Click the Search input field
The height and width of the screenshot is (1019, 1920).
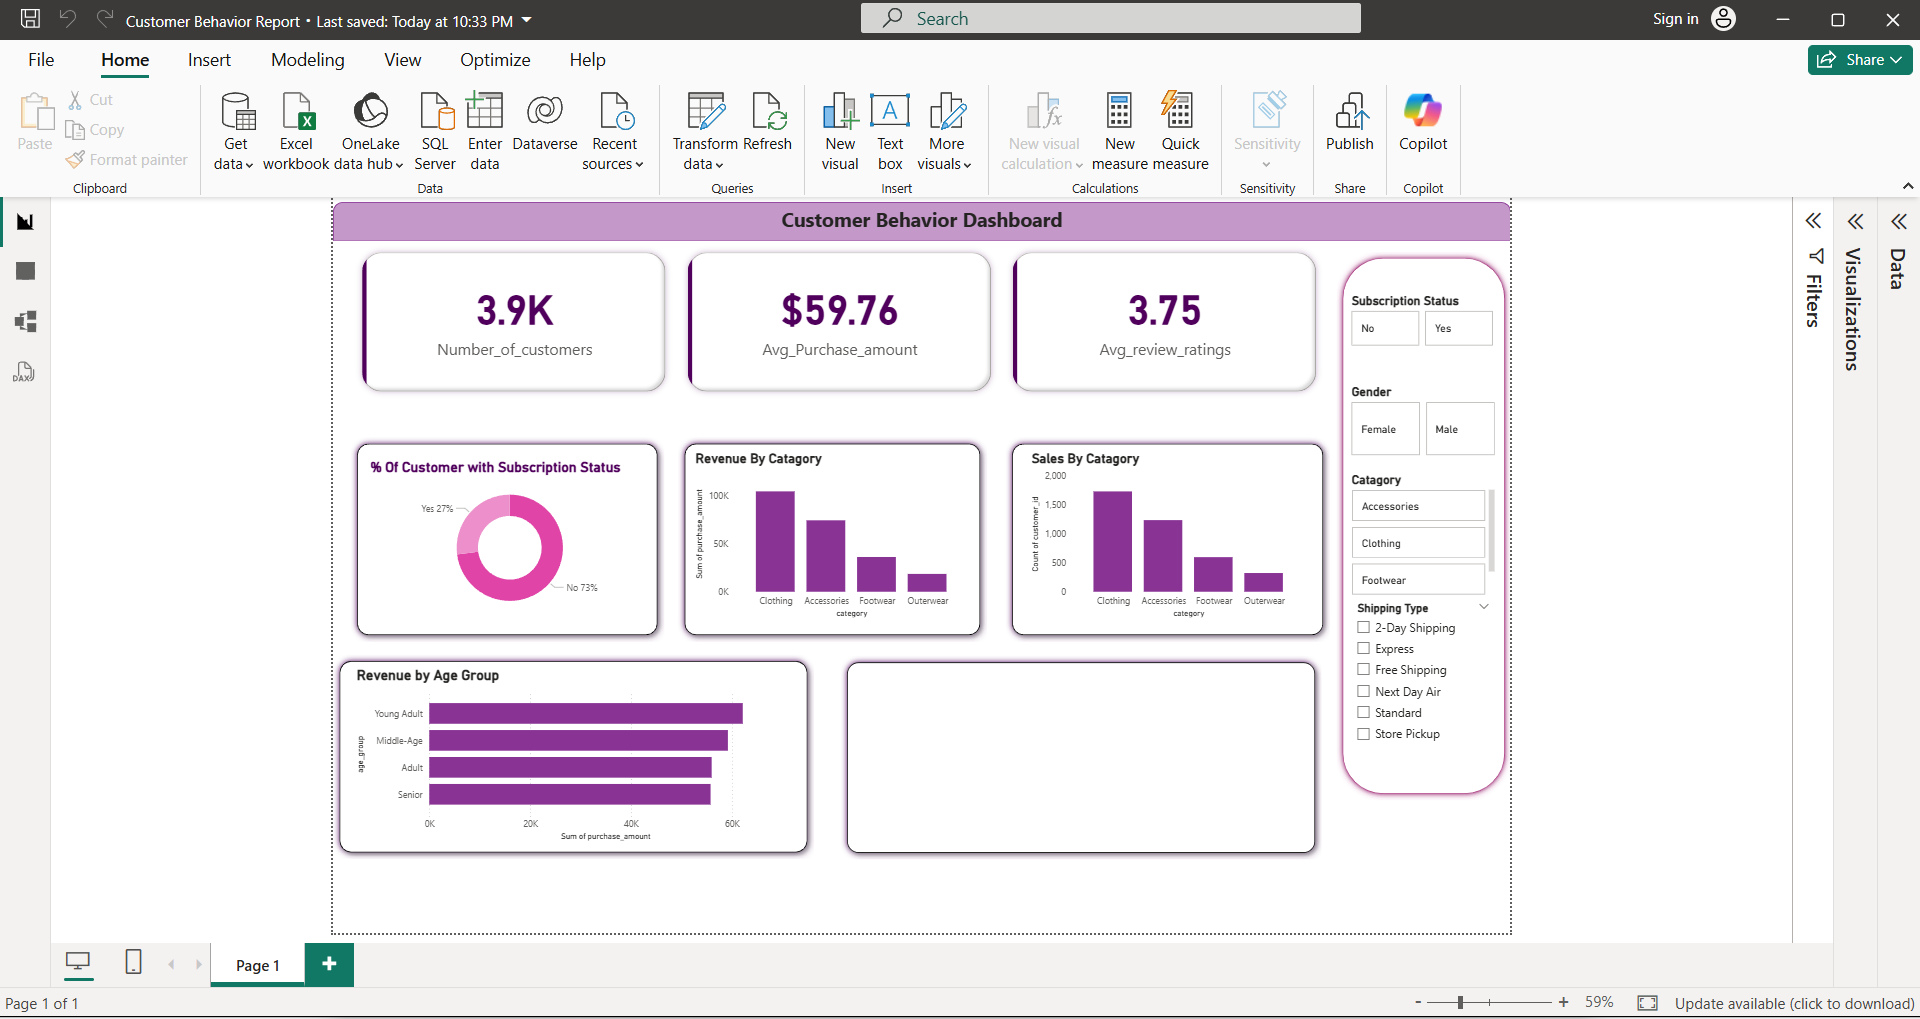pyautogui.click(x=1110, y=18)
